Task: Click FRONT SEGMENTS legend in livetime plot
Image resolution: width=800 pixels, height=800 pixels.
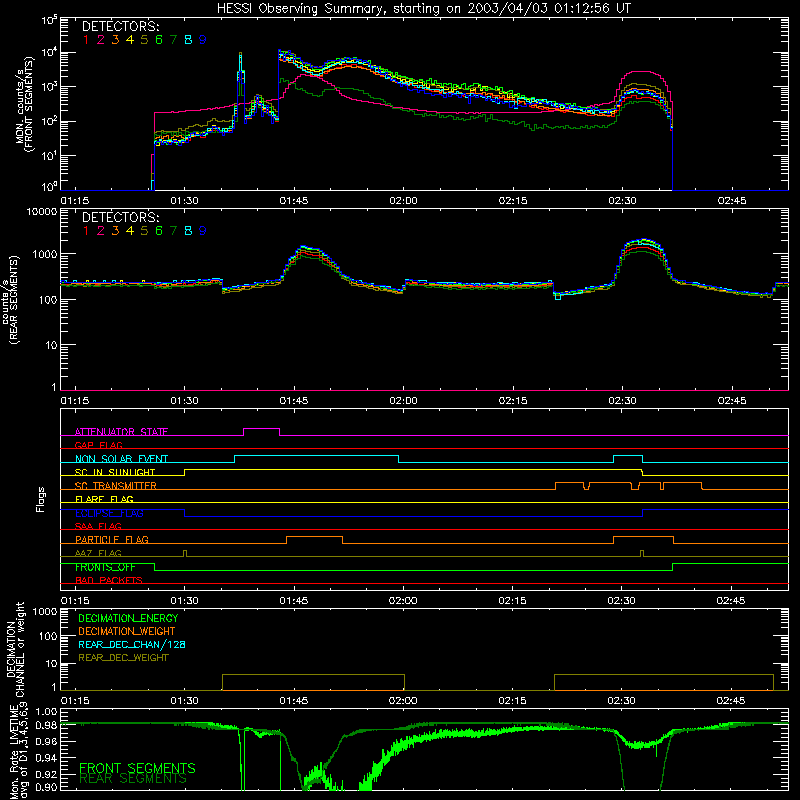Action: coord(137,768)
